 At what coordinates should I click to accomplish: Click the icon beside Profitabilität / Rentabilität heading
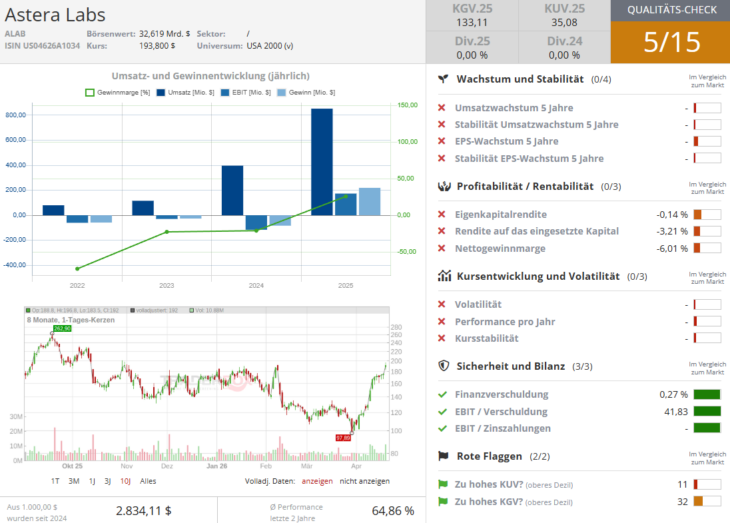(x=443, y=186)
